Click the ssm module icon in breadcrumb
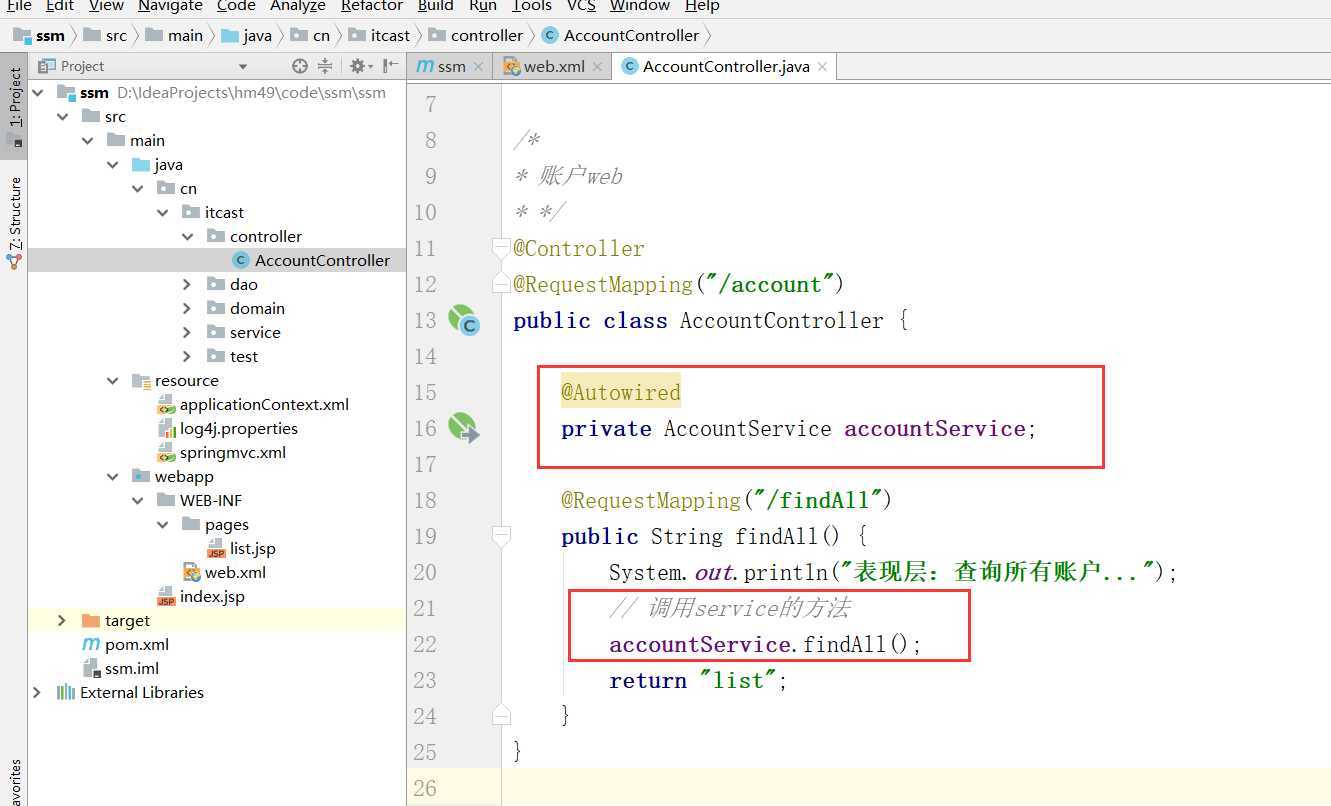 pyautogui.click(x=21, y=35)
